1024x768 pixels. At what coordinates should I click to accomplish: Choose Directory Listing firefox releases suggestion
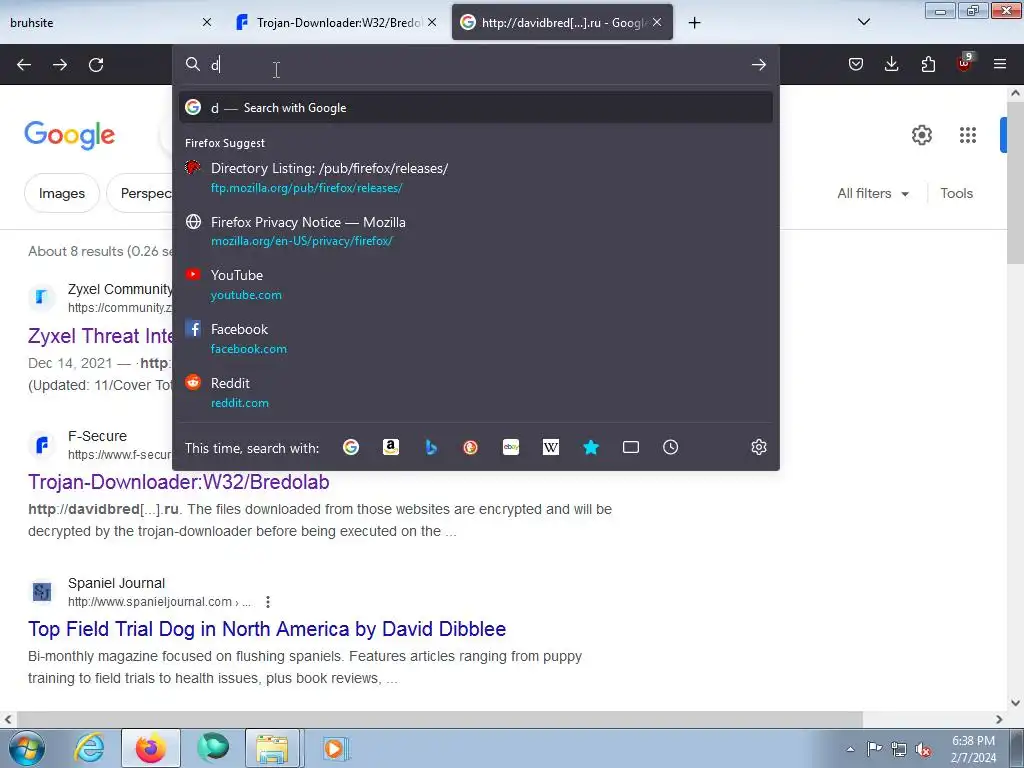coord(475,178)
